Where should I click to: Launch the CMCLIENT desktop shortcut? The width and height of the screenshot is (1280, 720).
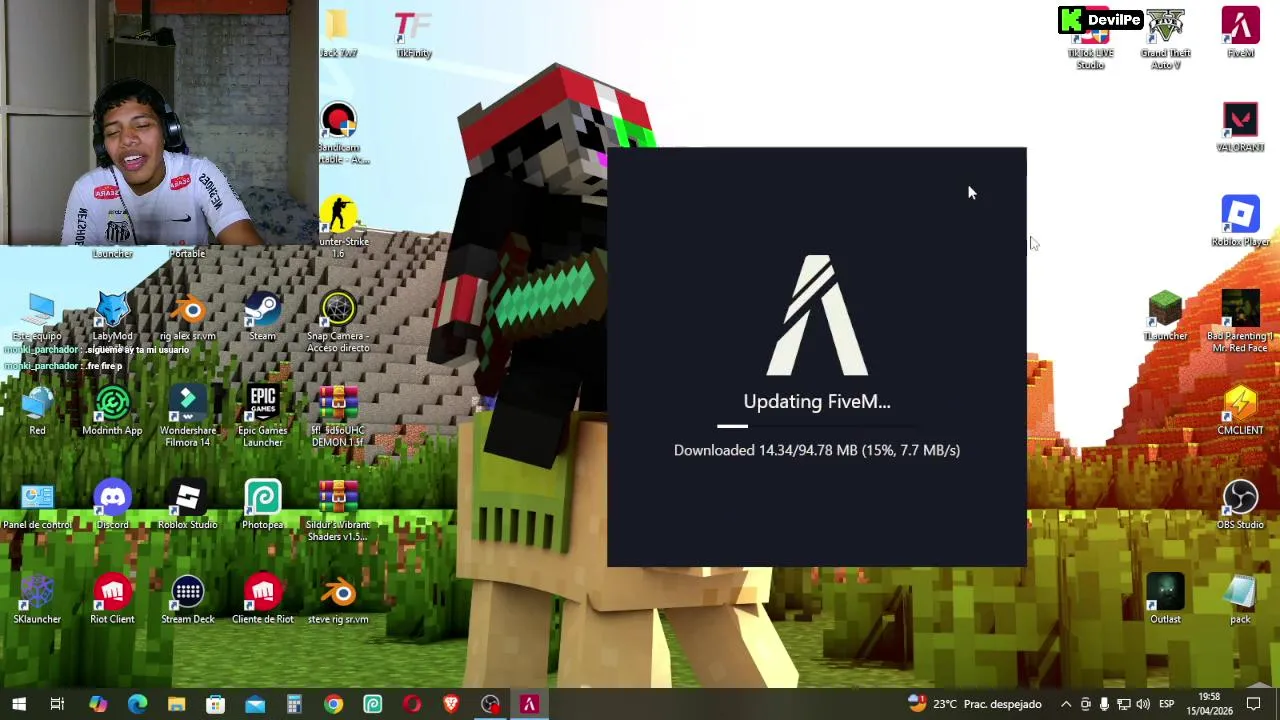pos(1240,411)
